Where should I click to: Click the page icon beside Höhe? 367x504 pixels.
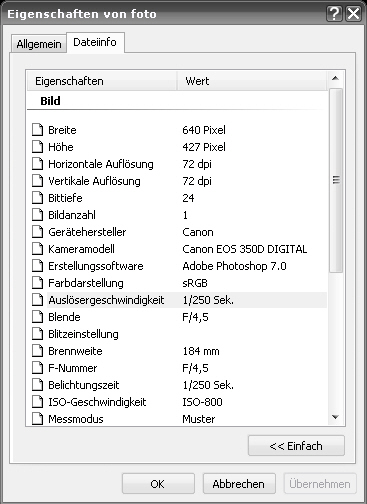[x=38, y=147]
